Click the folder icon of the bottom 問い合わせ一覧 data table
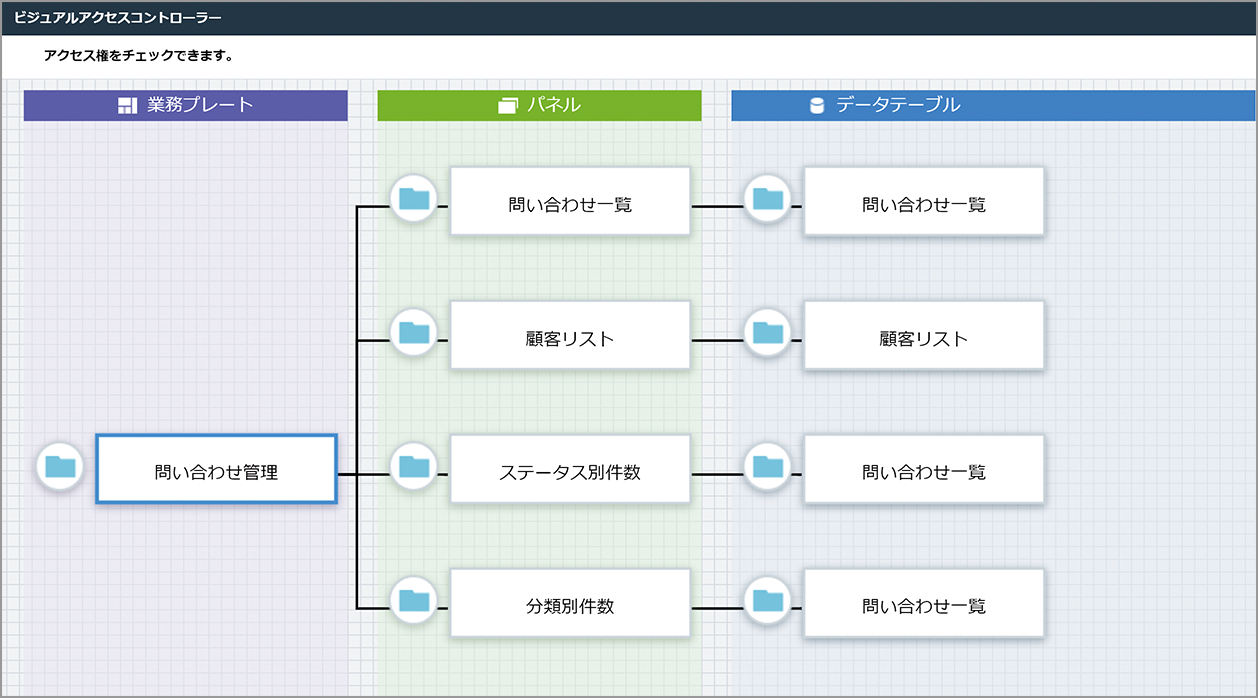The height and width of the screenshot is (698, 1258). pyautogui.click(x=768, y=602)
